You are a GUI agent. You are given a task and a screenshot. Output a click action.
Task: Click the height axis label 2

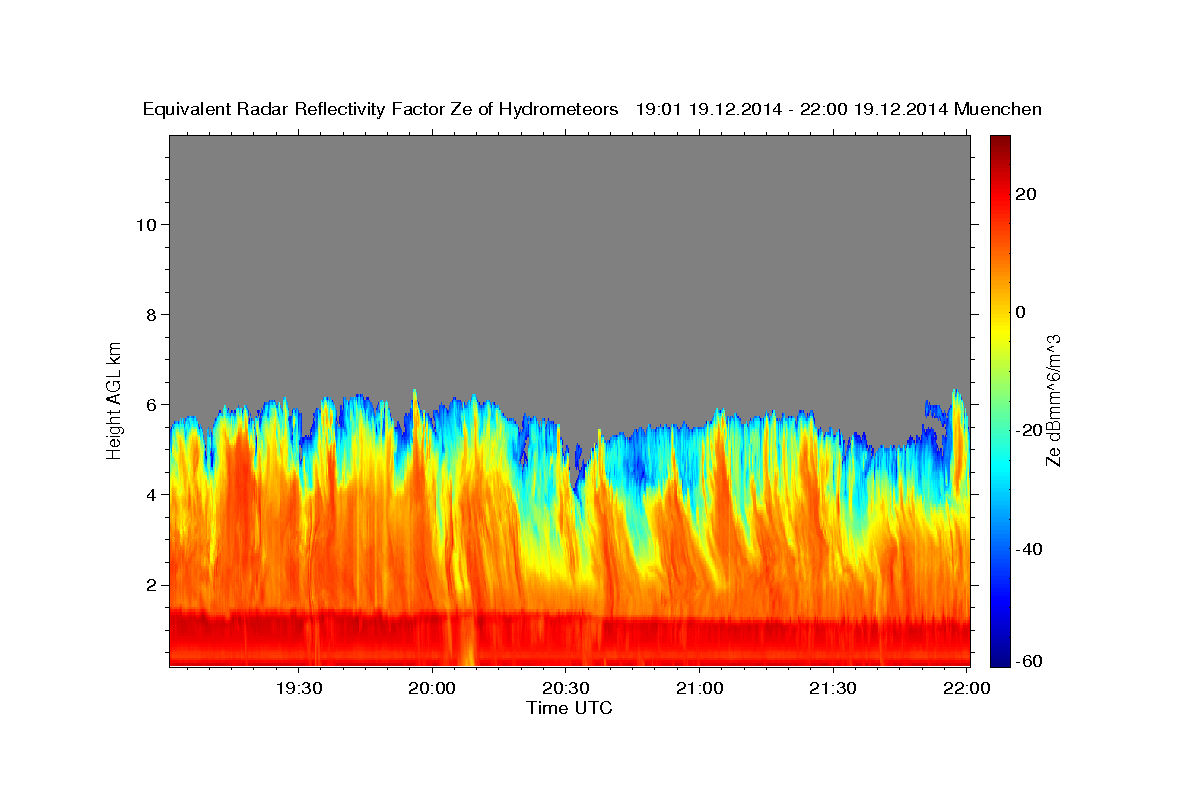coord(151,584)
